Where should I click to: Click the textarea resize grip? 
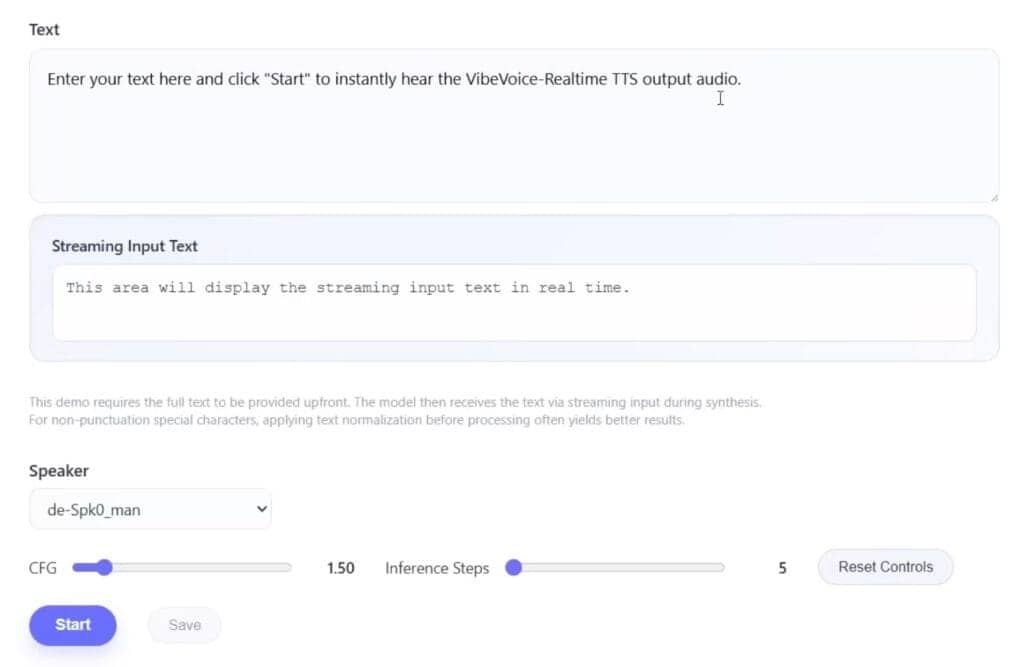coord(994,196)
